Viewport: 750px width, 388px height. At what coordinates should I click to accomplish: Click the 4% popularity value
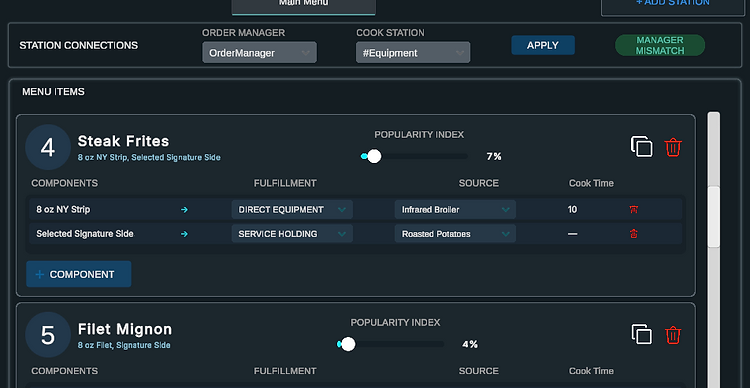(470, 344)
